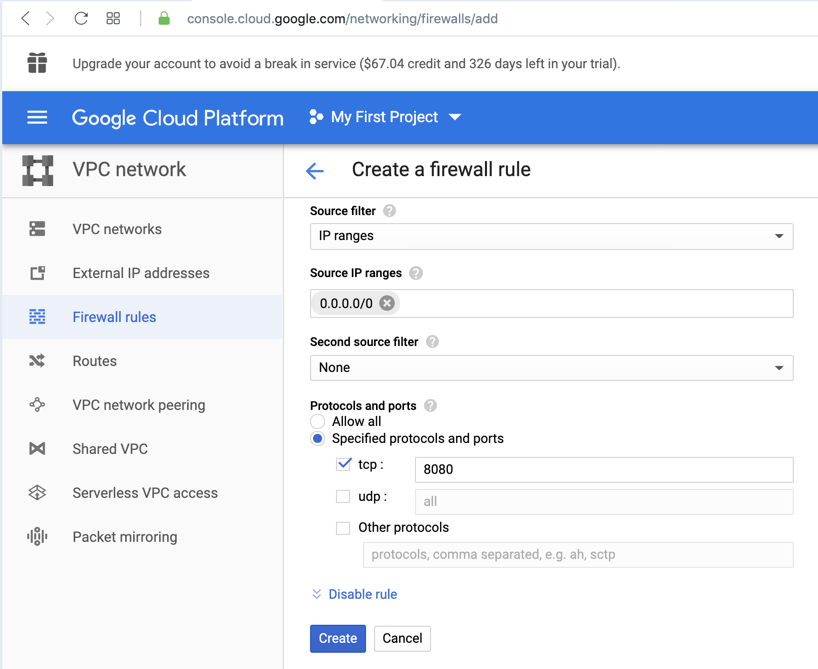Click into the tcp ports field
Image resolution: width=818 pixels, height=669 pixels.
(603, 469)
